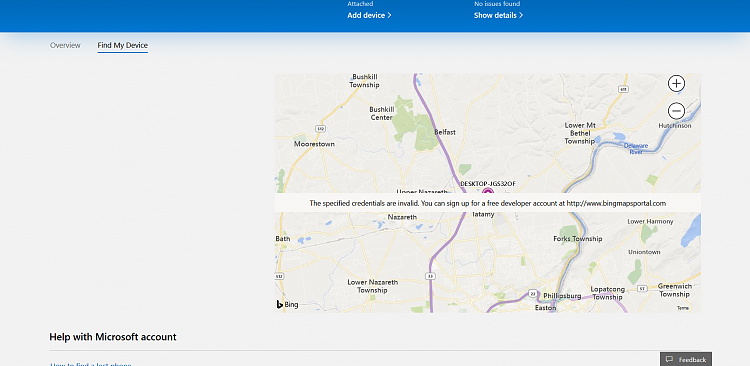Click the Lower Harmony label
Screen dimensions: 750x366
[650, 222]
